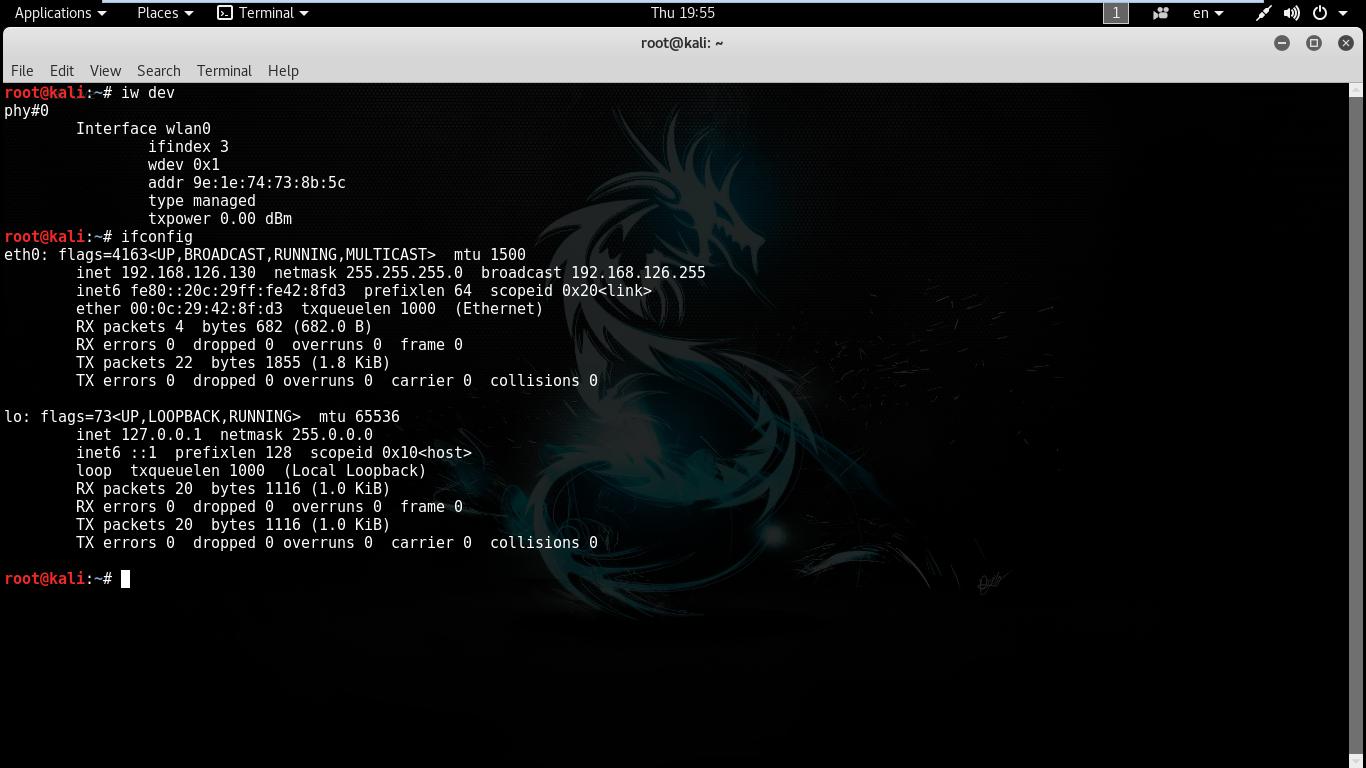
Task: Close the root@kali terminal window
Action: [x=1345, y=43]
